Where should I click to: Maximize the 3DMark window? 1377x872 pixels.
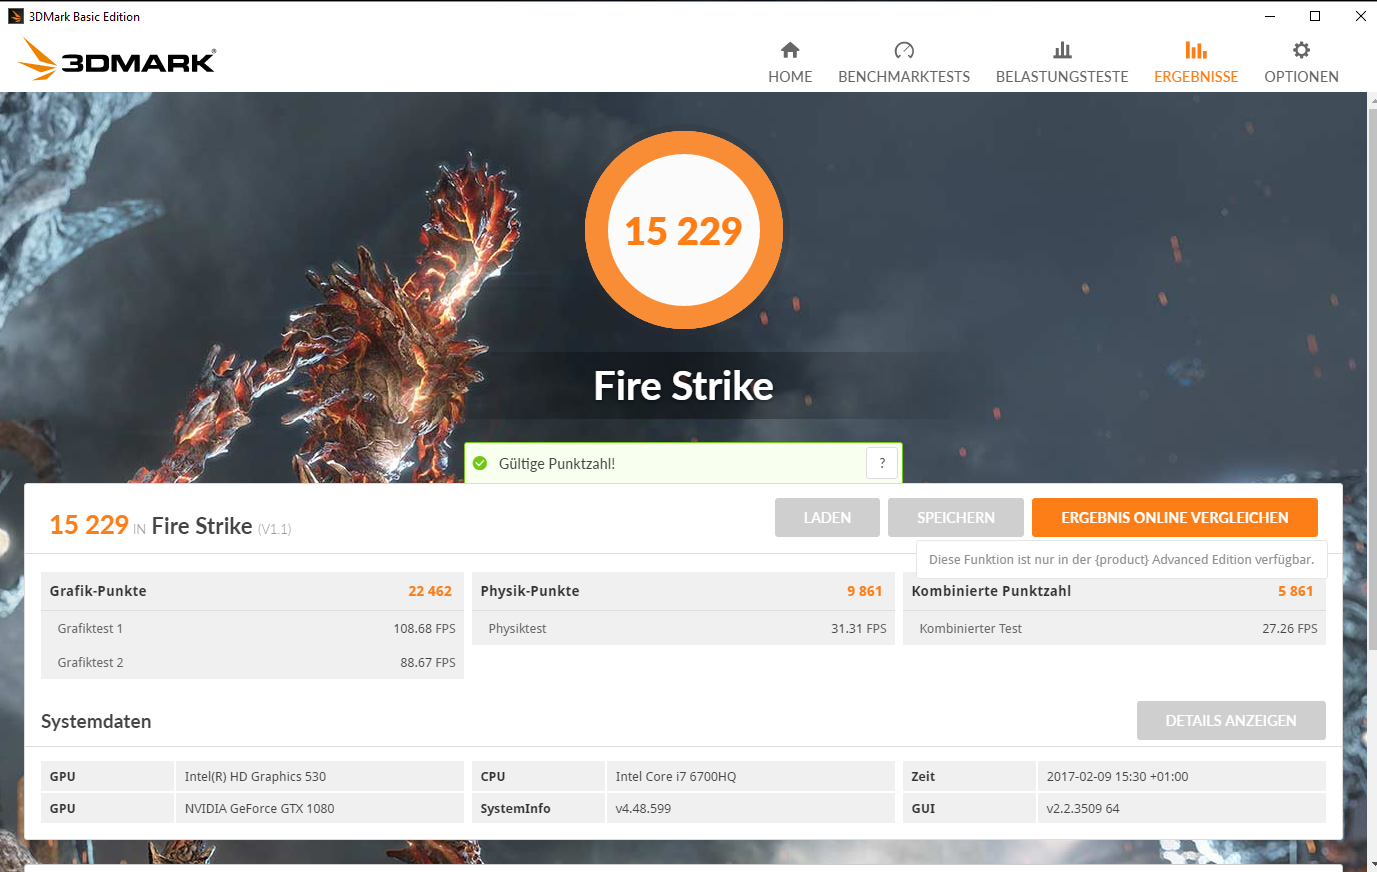(1315, 16)
